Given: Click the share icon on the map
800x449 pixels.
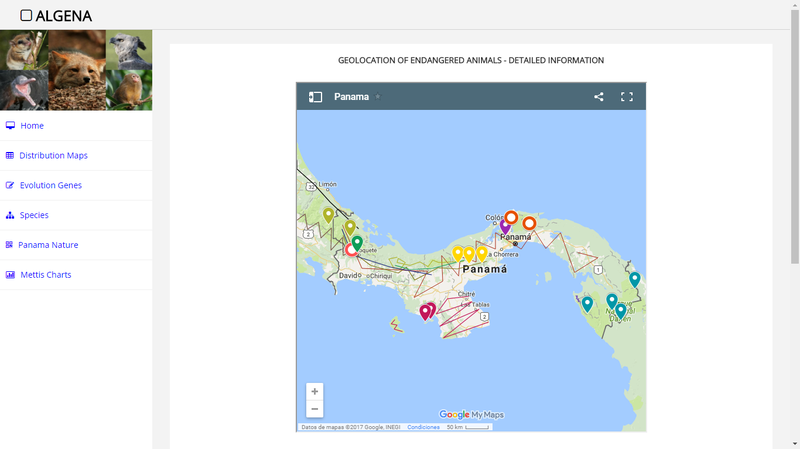Looking at the screenshot, I should (x=599, y=97).
